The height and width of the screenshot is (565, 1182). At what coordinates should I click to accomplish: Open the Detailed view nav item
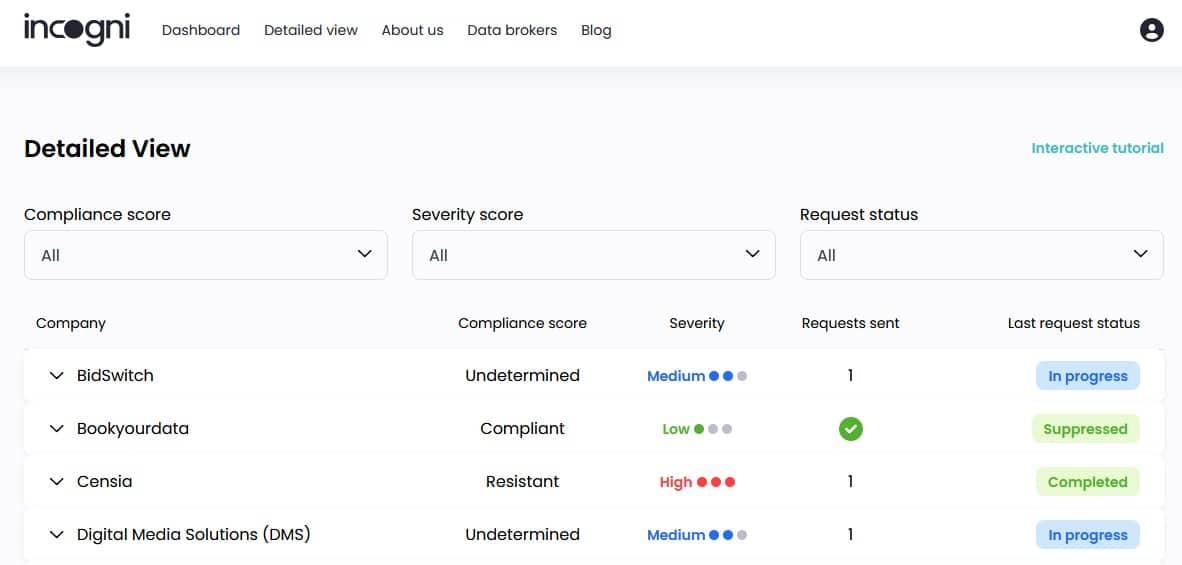pyautogui.click(x=311, y=30)
